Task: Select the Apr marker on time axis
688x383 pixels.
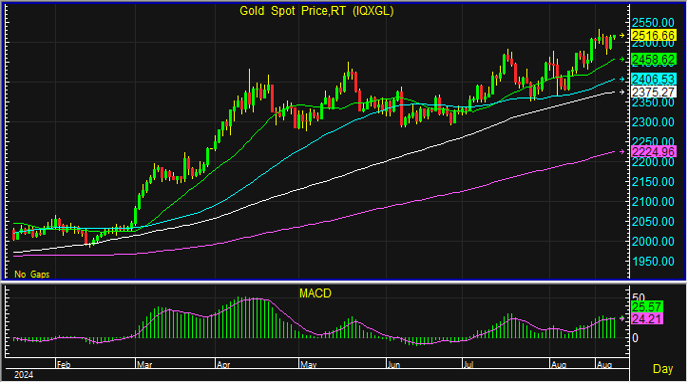Action: click(x=223, y=365)
